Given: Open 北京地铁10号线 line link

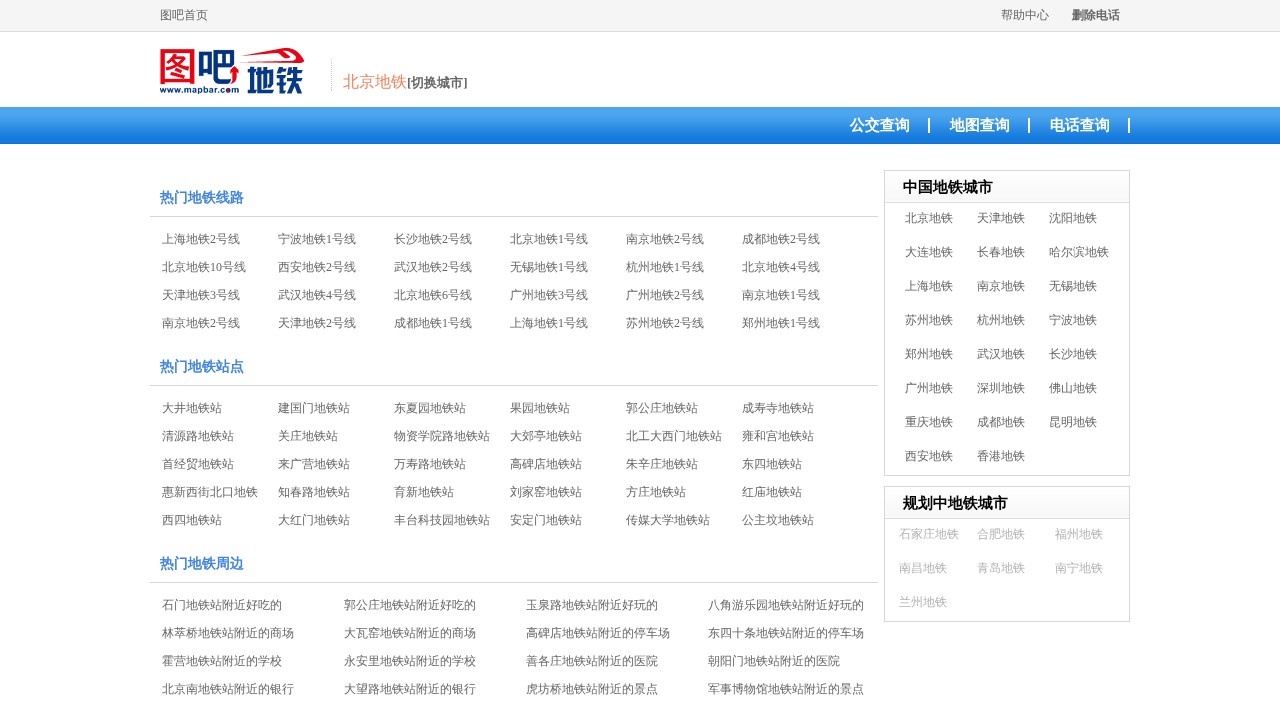Looking at the screenshot, I should 204,267.
